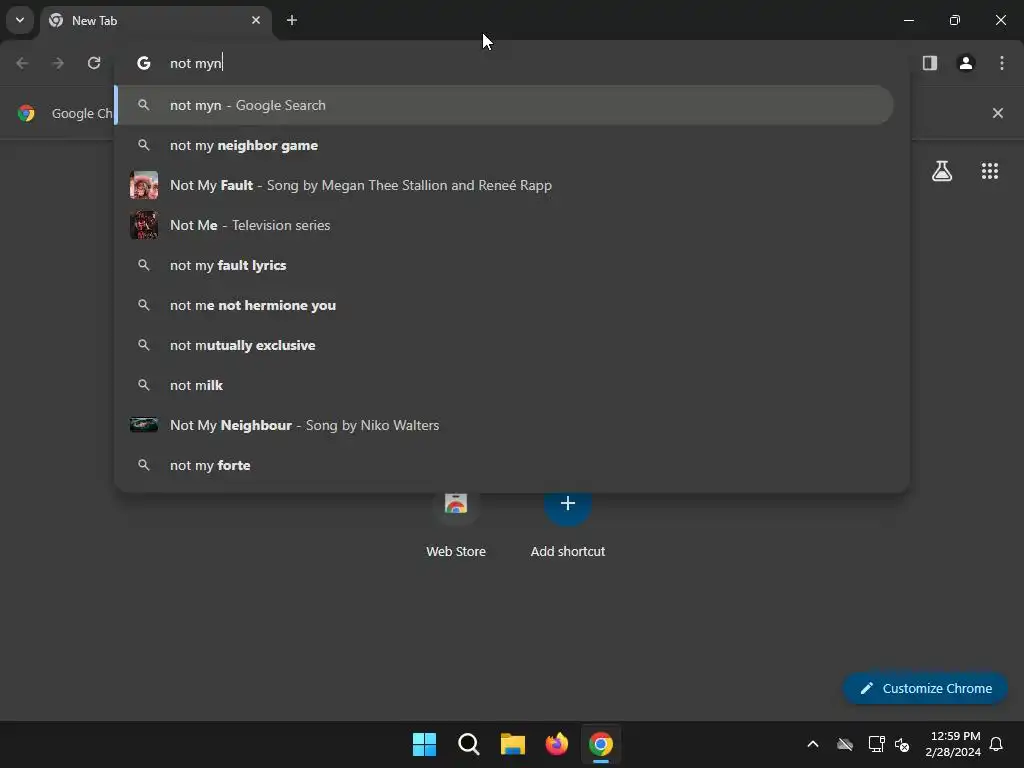Open Chrome's three-dot menu
The width and height of the screenshot is (1024, 768).
(x=1002, y=63)
